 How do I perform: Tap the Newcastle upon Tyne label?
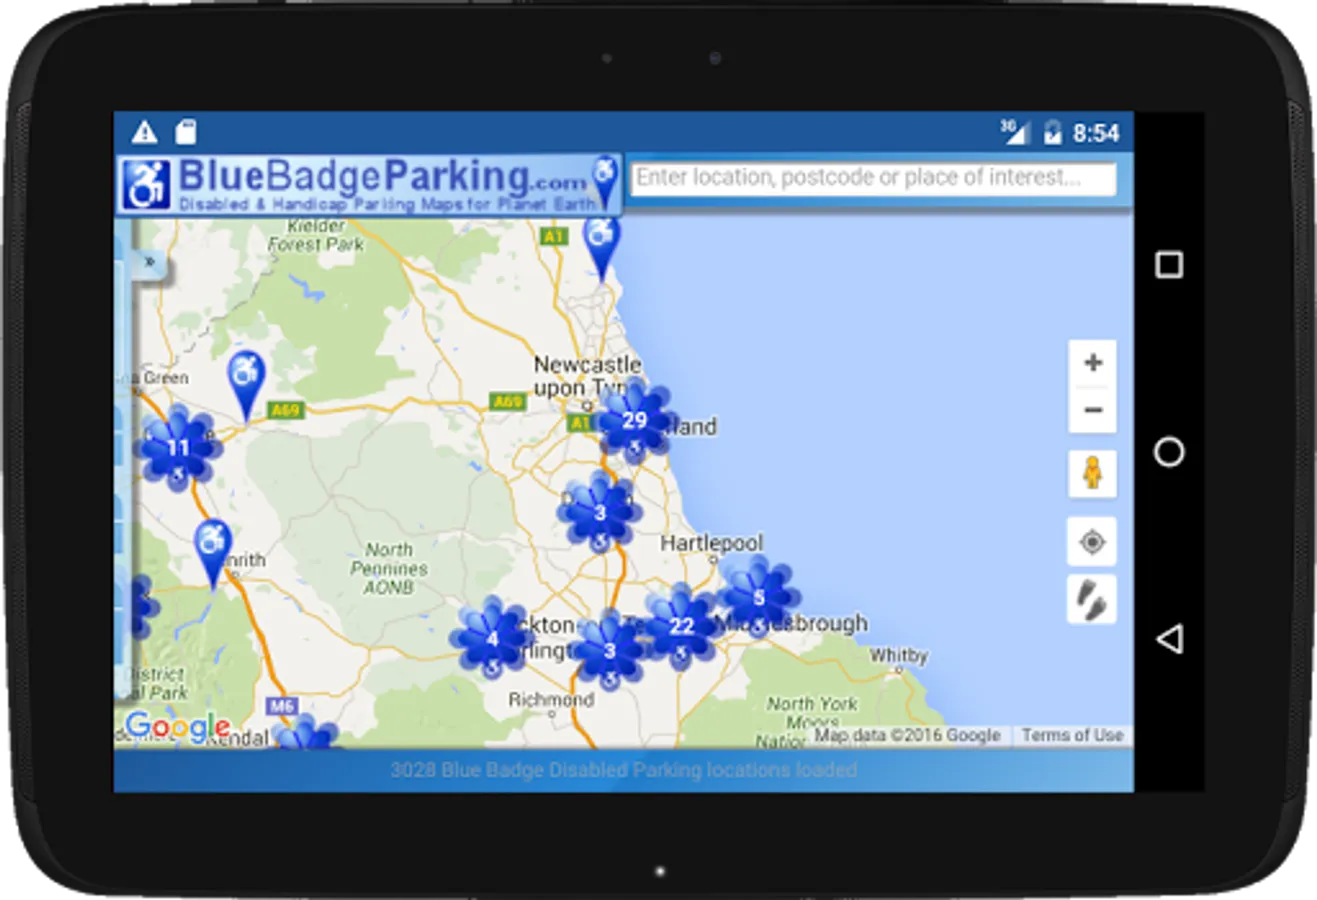tap(587, 376)
